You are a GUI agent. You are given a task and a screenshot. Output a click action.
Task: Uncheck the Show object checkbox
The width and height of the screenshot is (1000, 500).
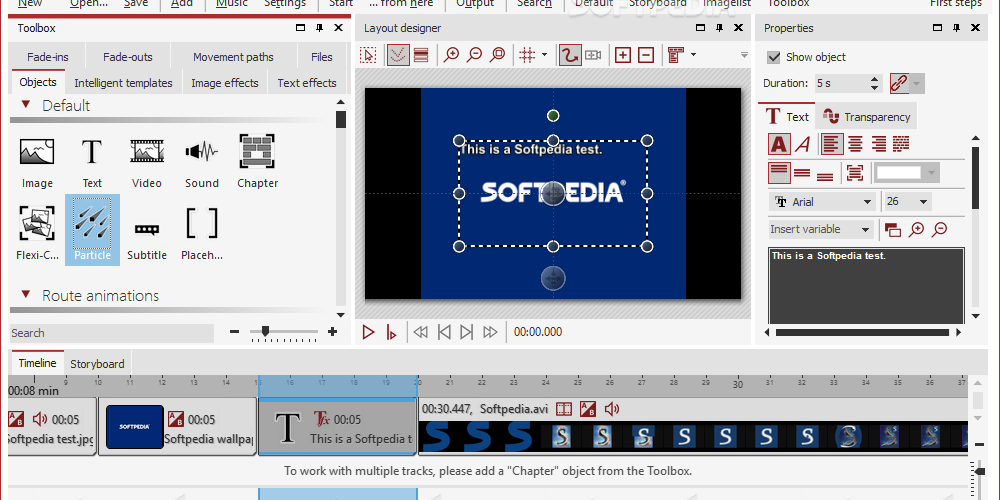774,57
